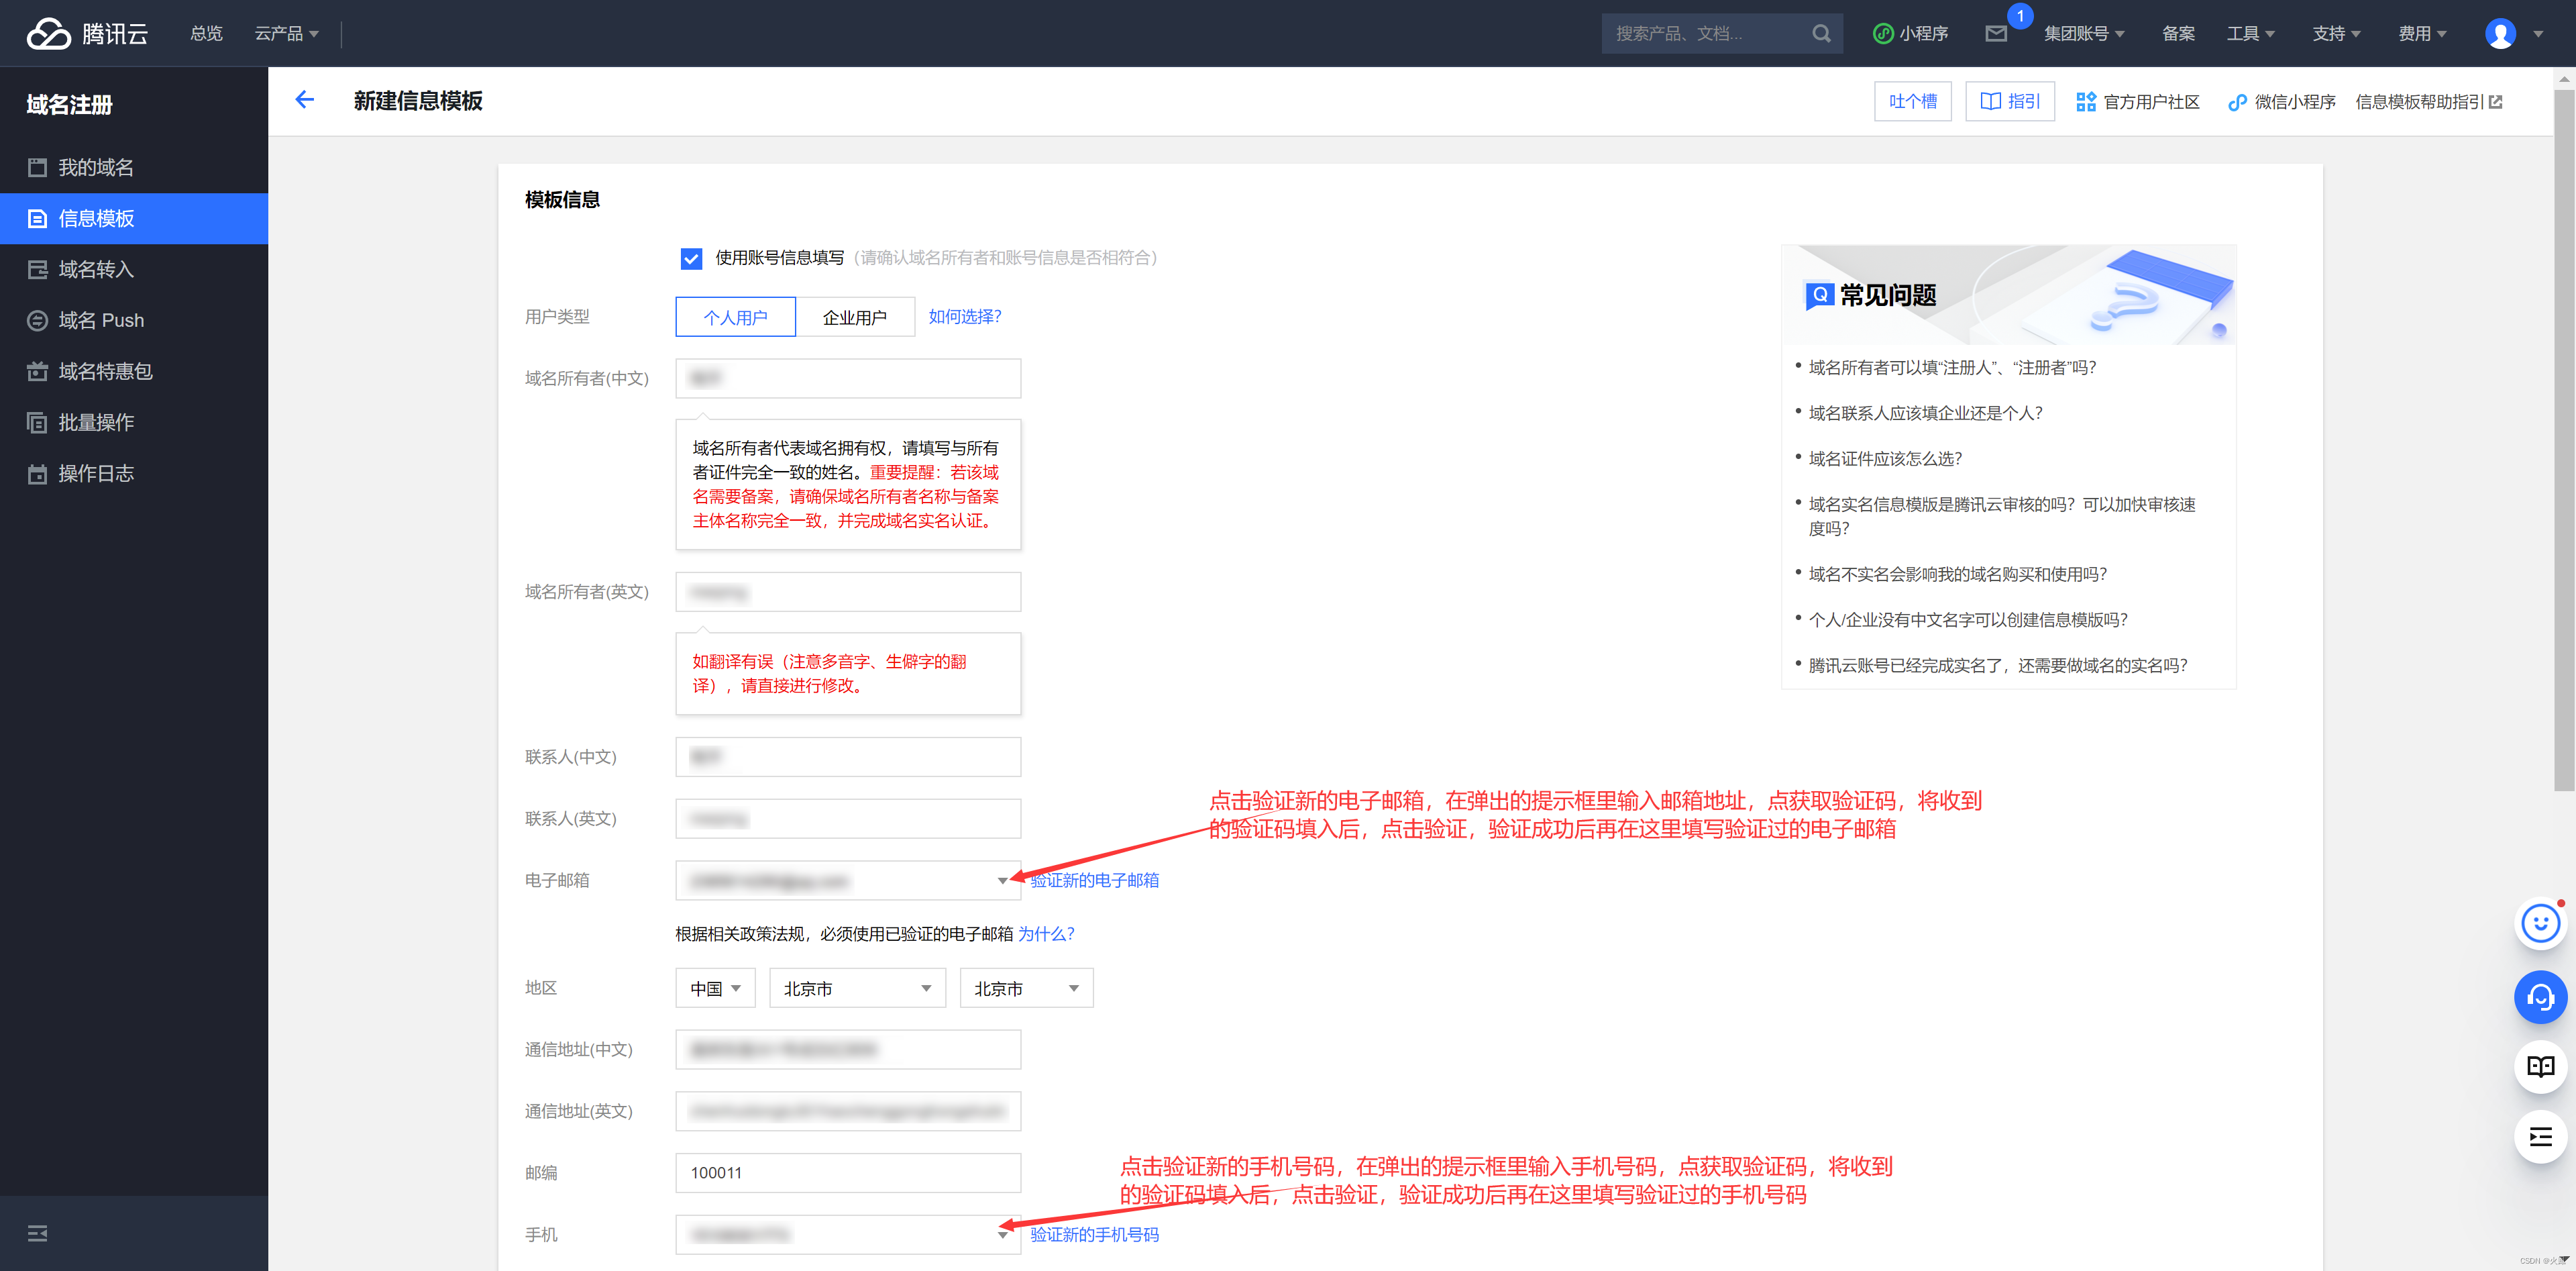Click the 我的域名 sidebar icon
This screenshot has width=2576, height=1271.
coord(37,167)
